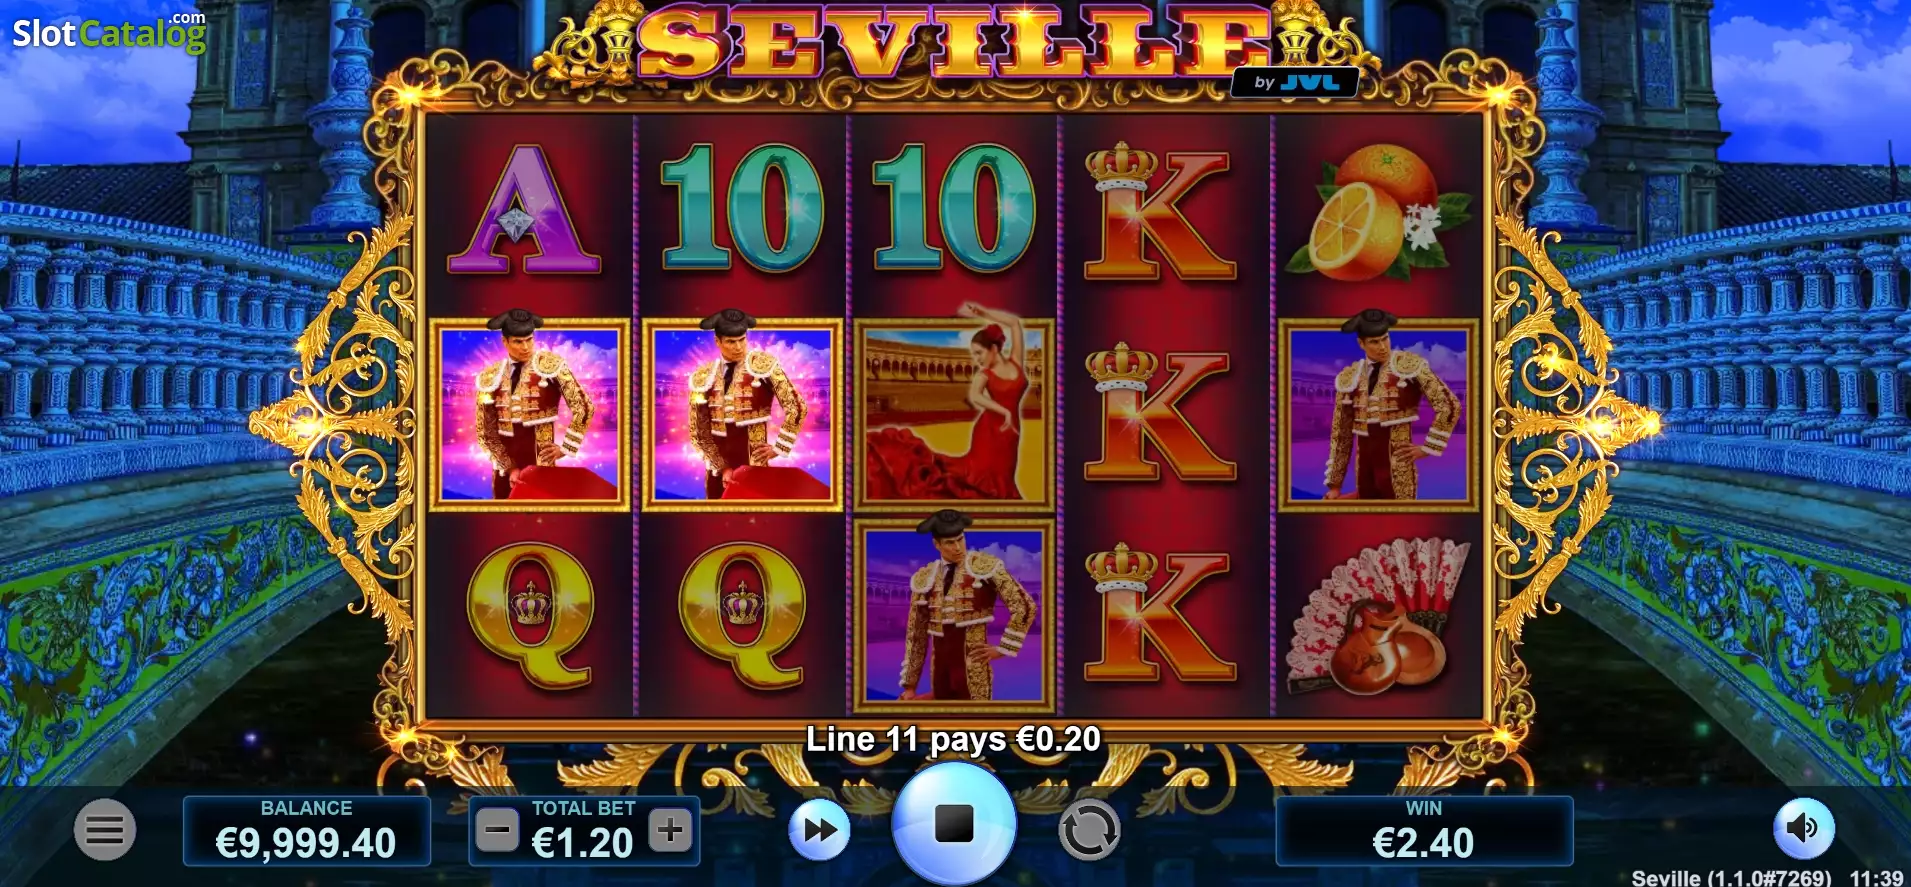Select the orange fruit symbol
1911x887 pixels.
(x=1376, y=212)
